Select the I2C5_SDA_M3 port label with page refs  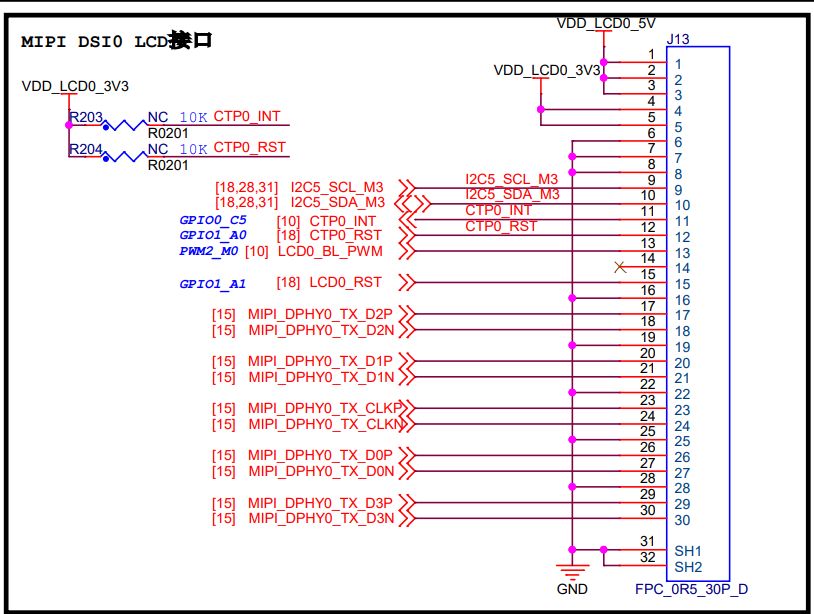pyautogui.click(x=300, y=202)
